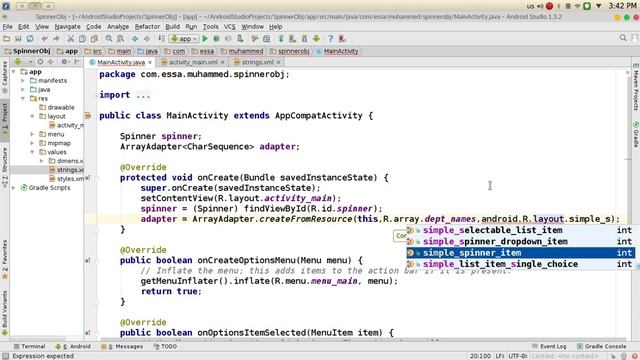Choose simple_spinner_dropdown_item completion suggestion
The image size is (640, 360).
point(521,241)
